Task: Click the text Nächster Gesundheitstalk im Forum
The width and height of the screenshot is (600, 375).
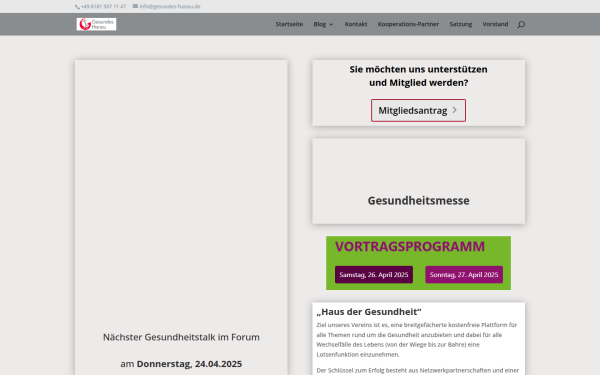Action: pyautogui.click(x=181, y=337)
